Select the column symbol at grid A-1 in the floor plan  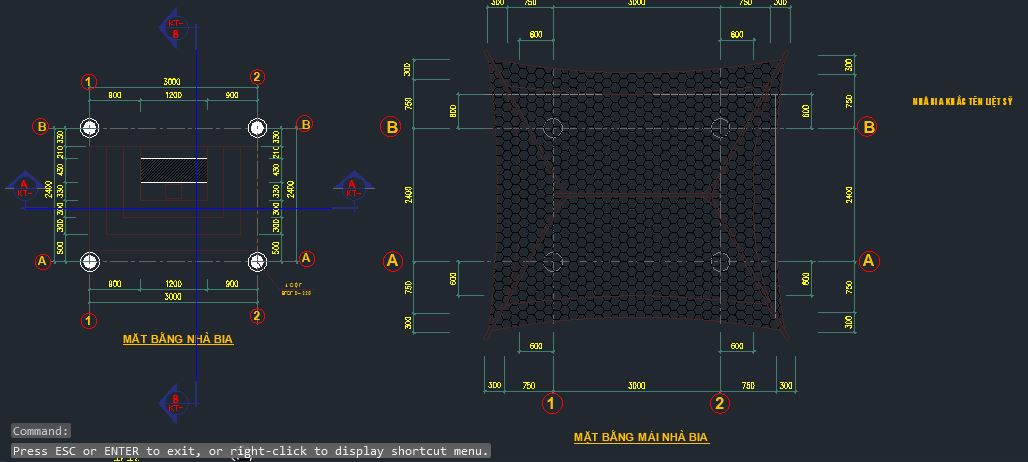(90, 262)
